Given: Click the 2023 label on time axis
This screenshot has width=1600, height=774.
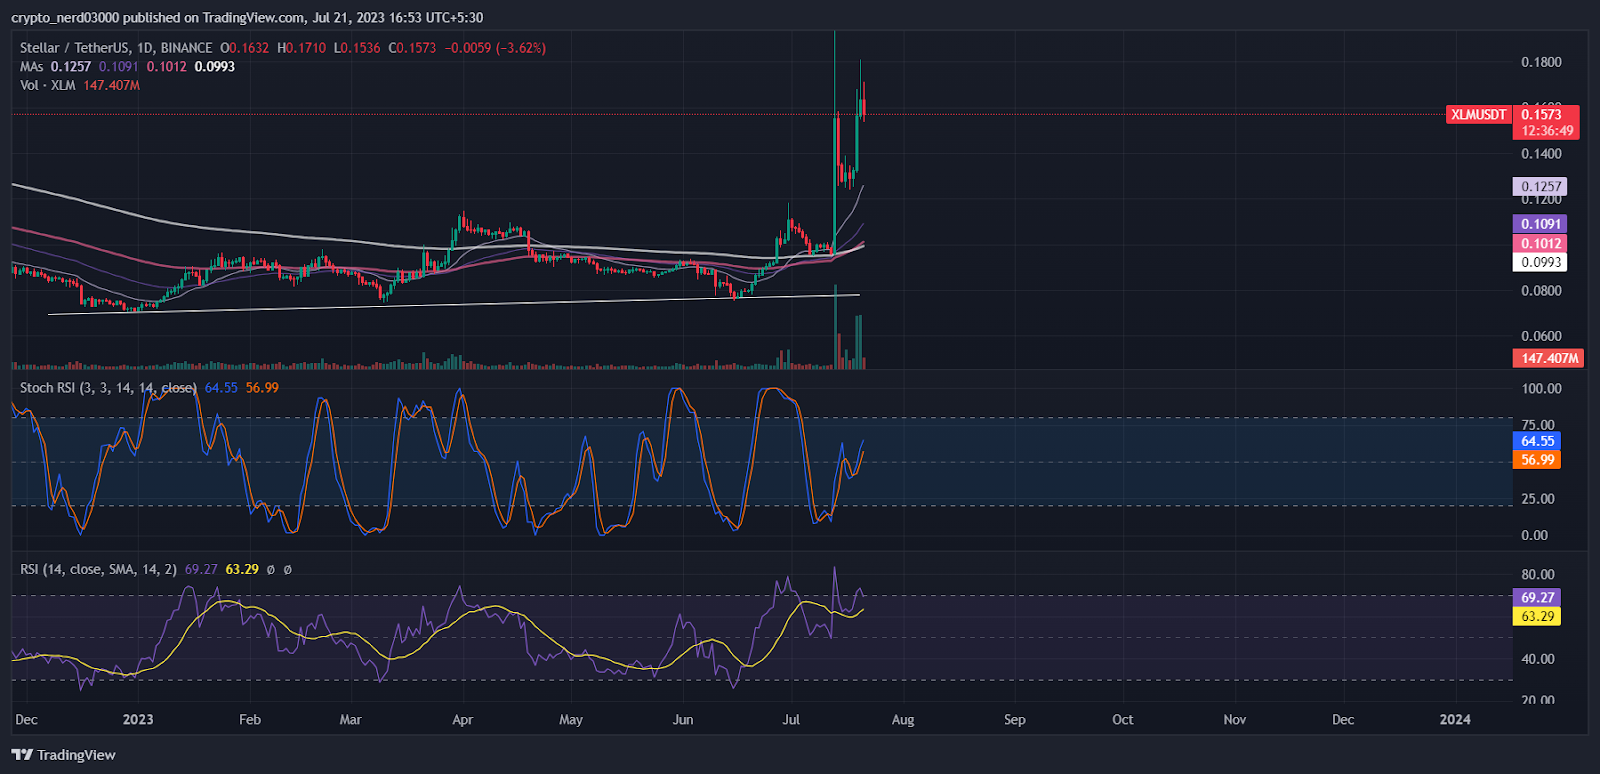Looking at the screenshot, I should coord(138,720).
